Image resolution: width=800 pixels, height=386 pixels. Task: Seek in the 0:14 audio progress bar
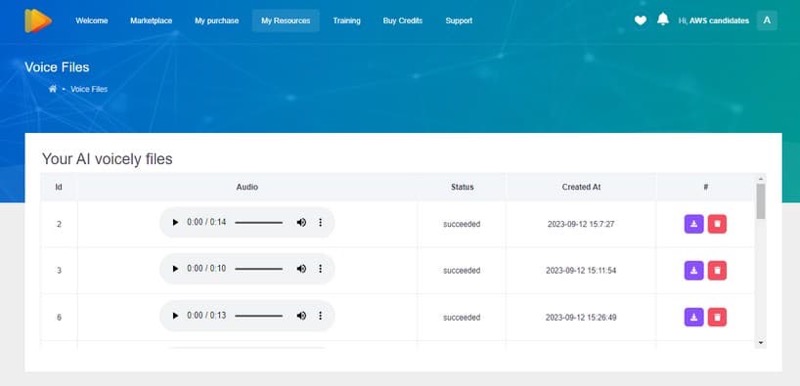(259, 223)
